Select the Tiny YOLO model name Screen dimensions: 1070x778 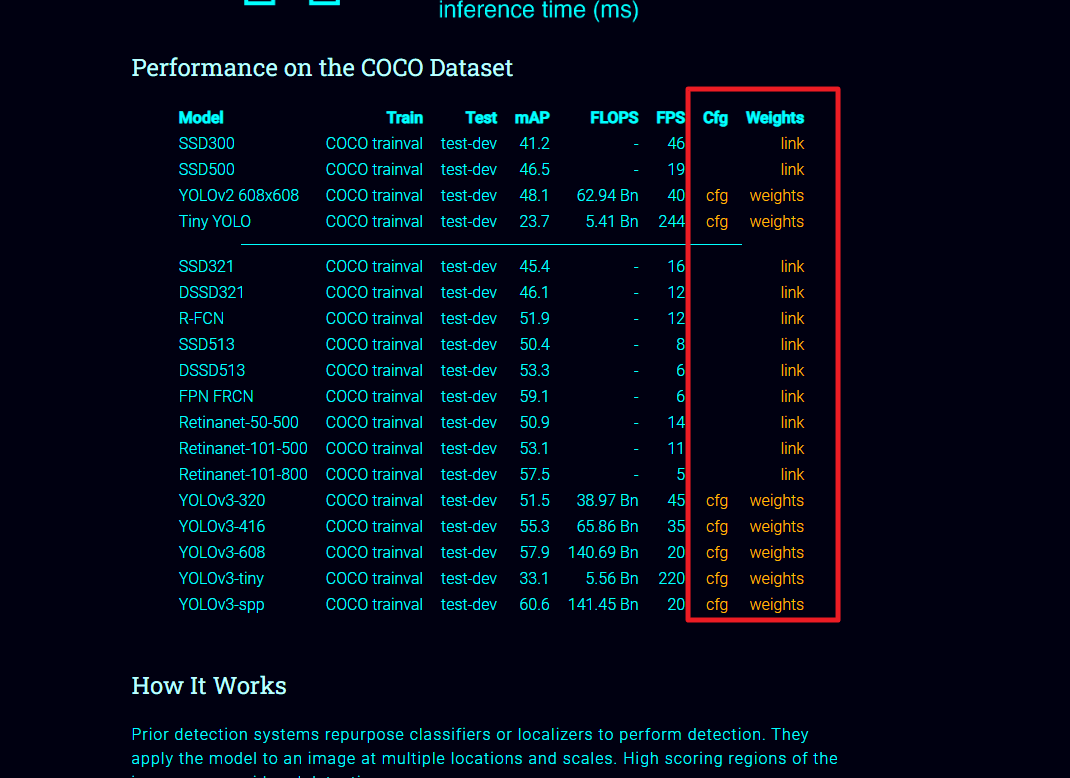point(214,222)
